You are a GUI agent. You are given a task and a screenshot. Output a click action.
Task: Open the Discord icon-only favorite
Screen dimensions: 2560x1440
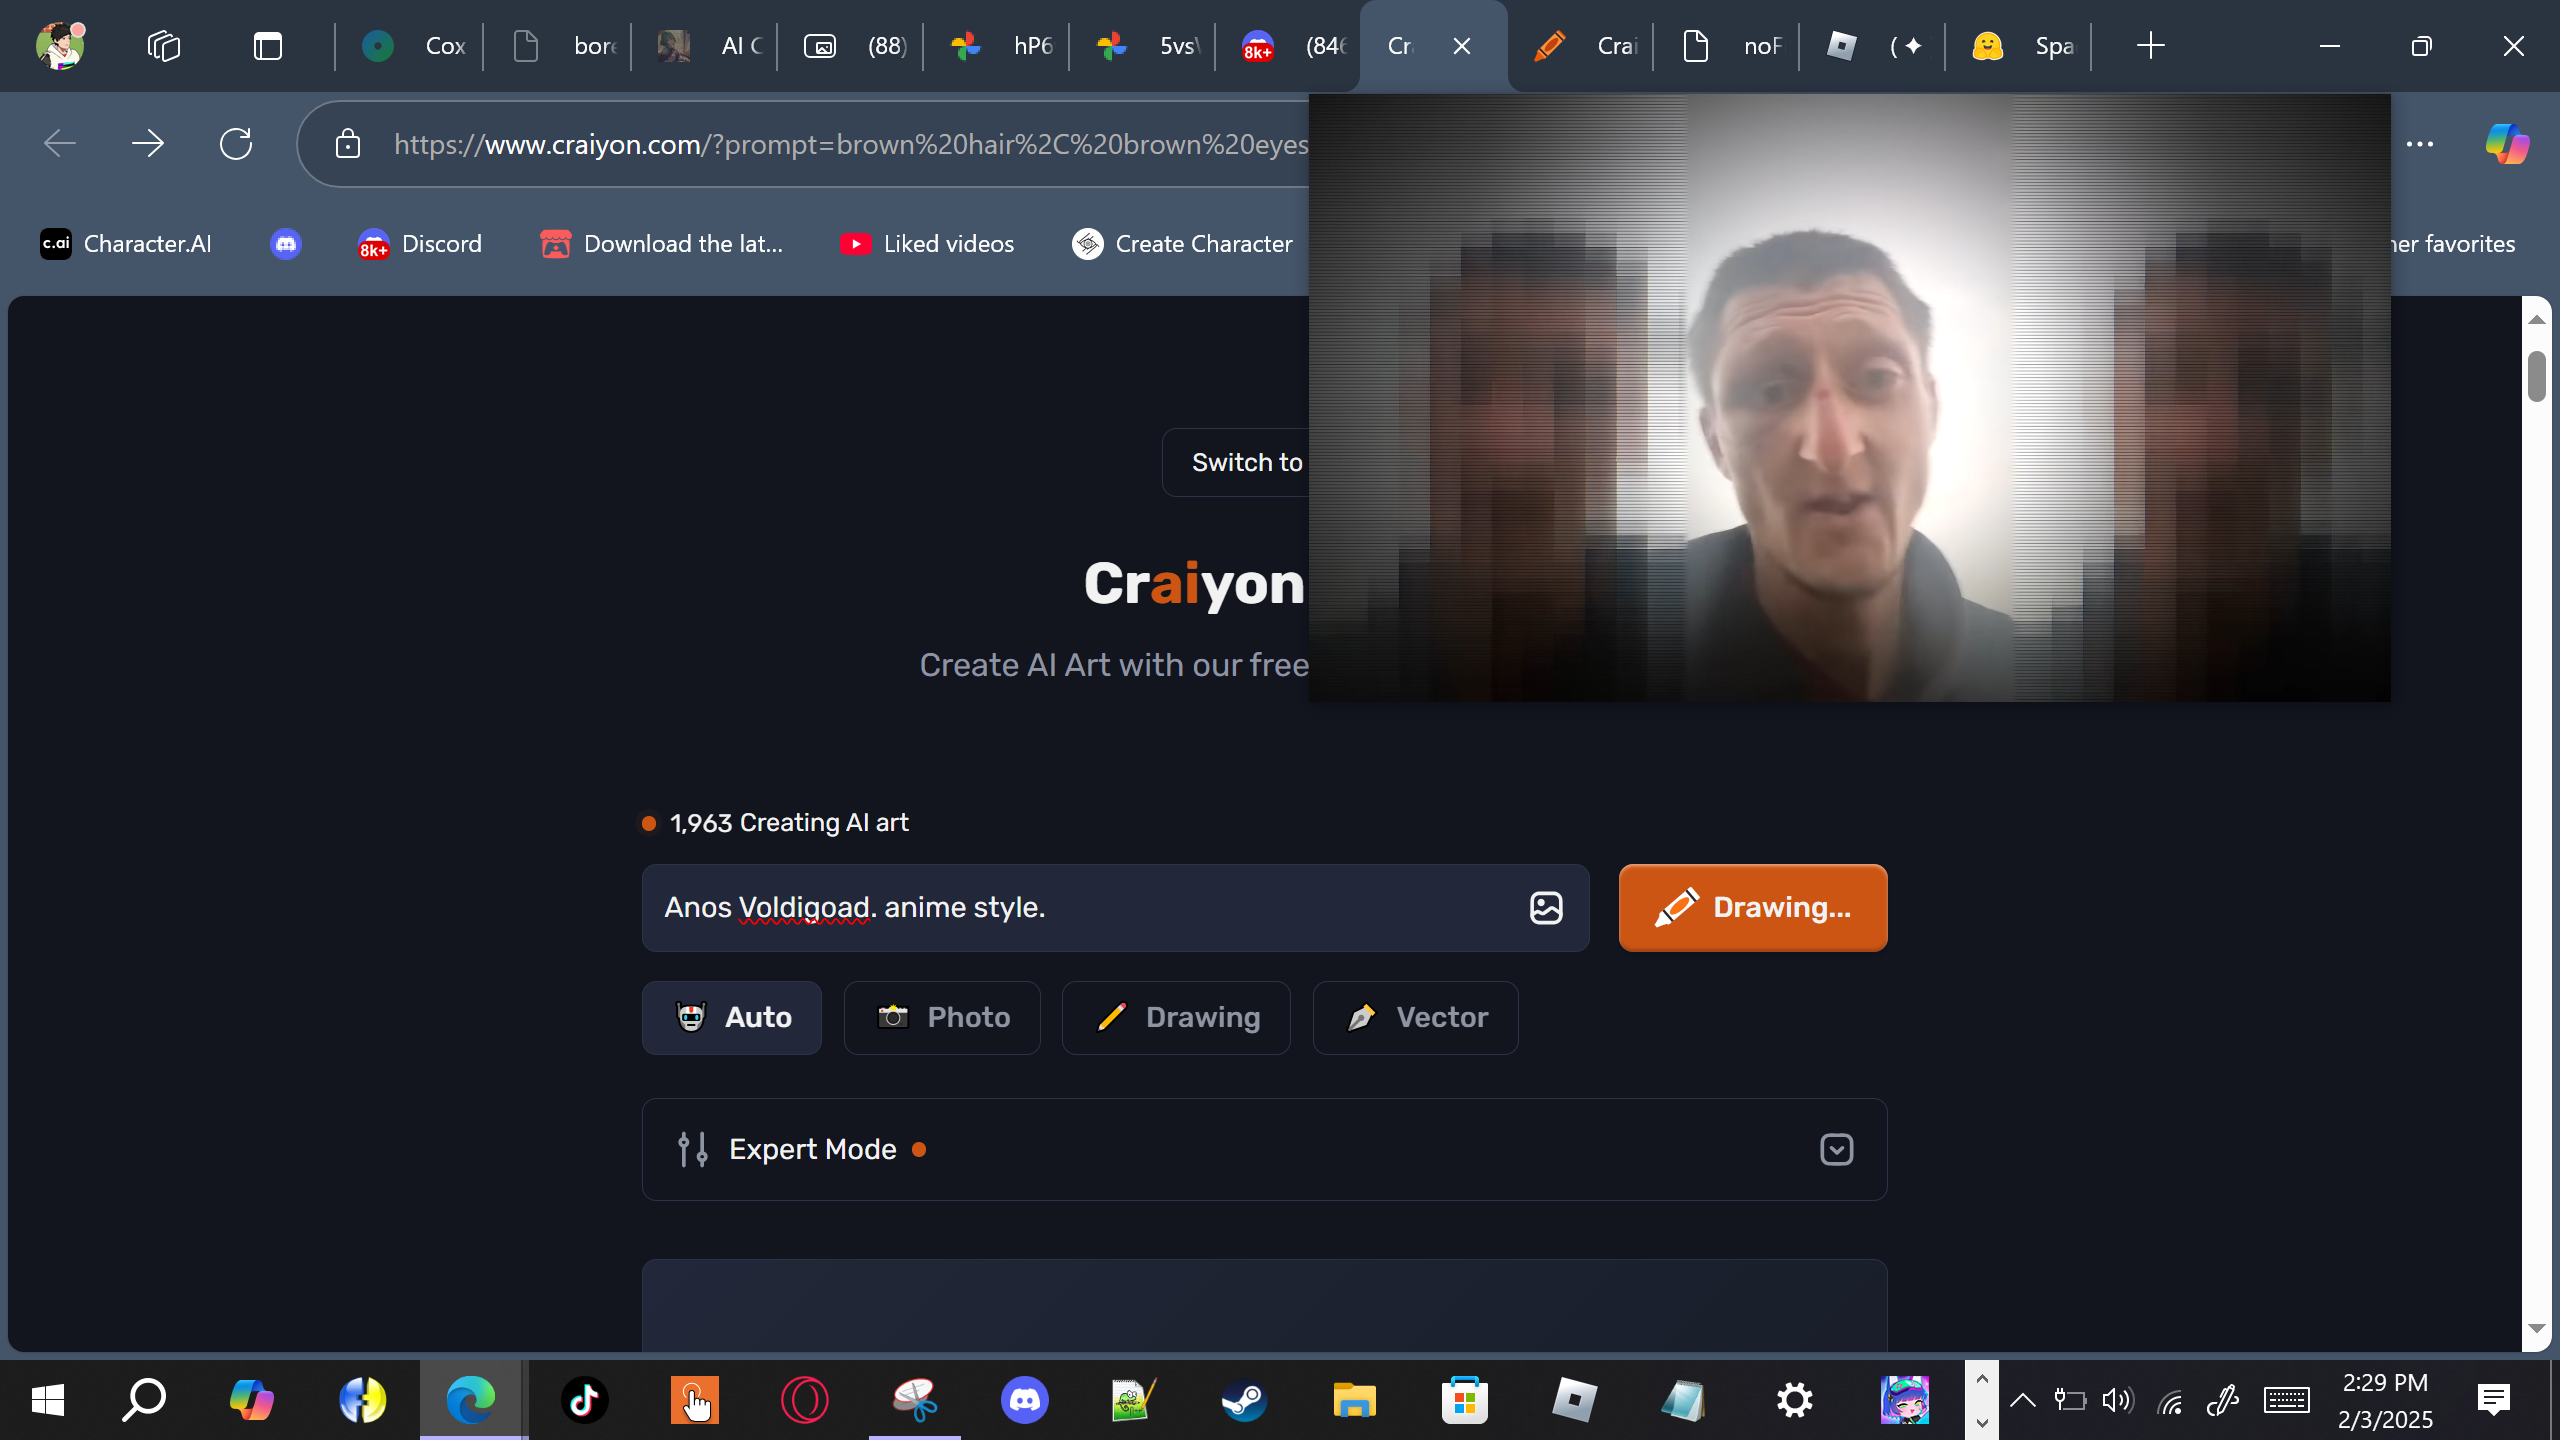pyautogui.click(x=286, y=244)
